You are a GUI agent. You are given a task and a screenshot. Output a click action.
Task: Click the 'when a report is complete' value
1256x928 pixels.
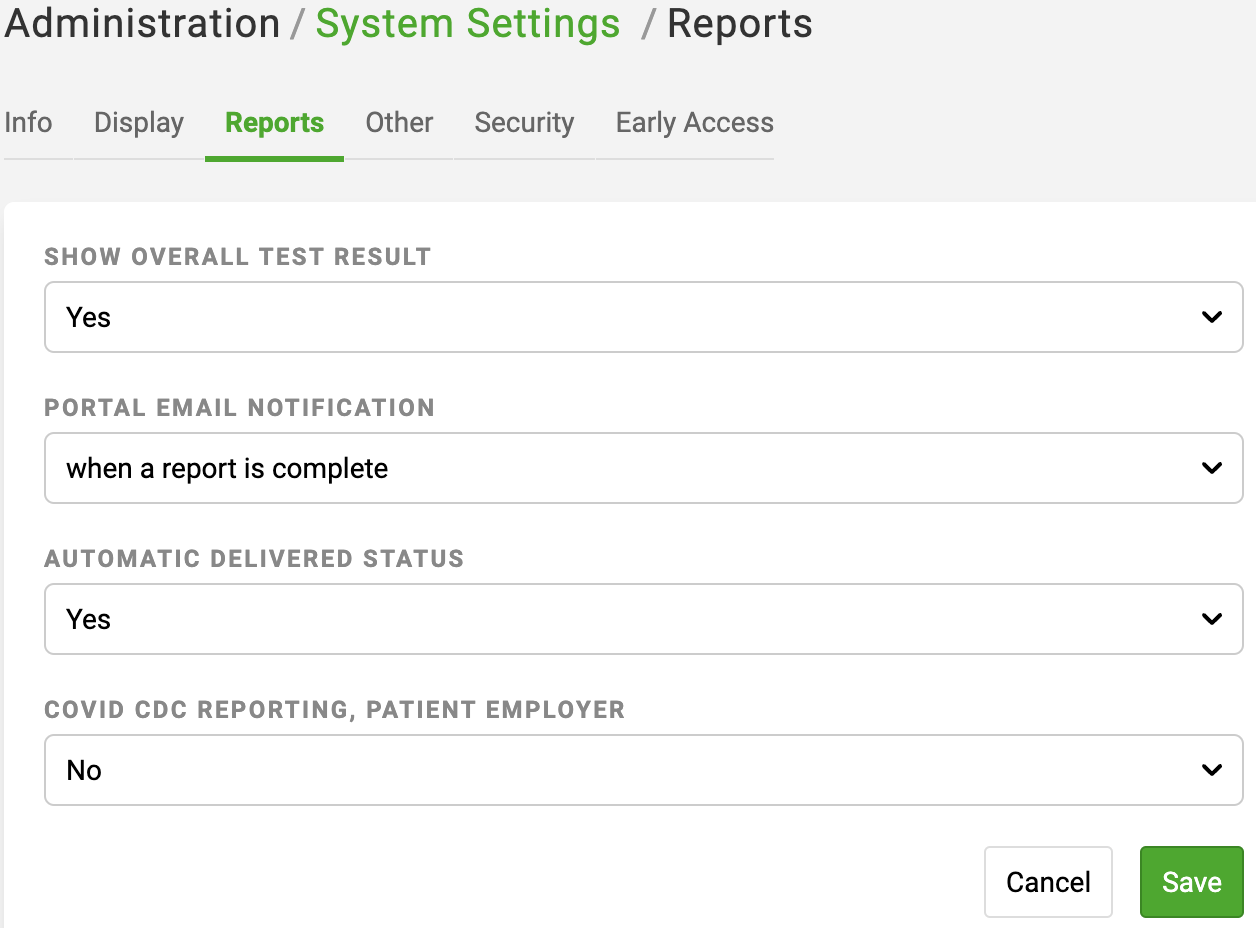[x=227, y=468]
